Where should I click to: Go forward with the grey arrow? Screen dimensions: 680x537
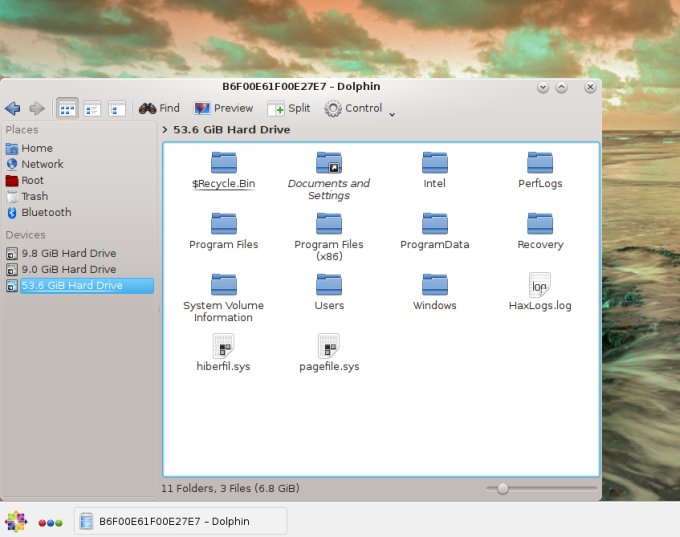tap(37, 108)
